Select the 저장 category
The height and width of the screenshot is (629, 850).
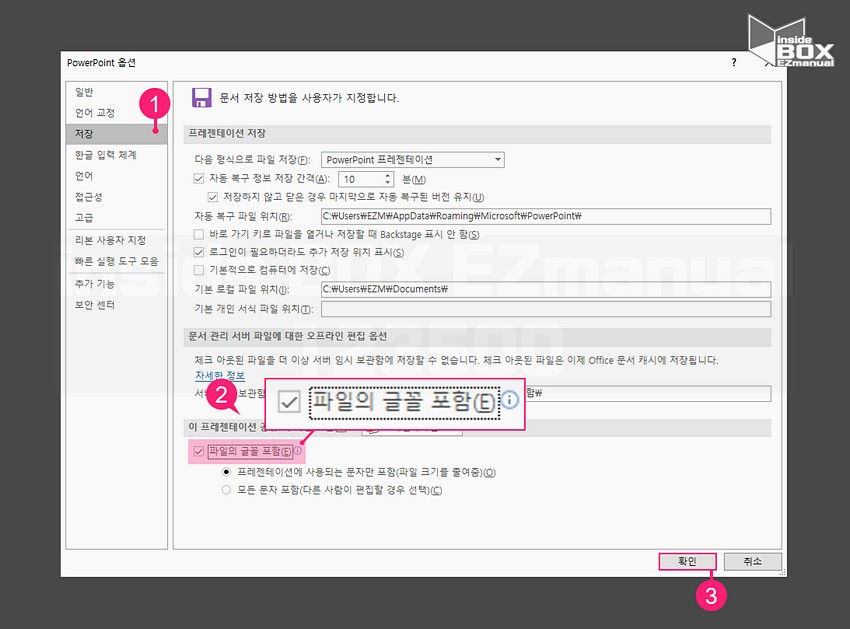click(117, 134)
